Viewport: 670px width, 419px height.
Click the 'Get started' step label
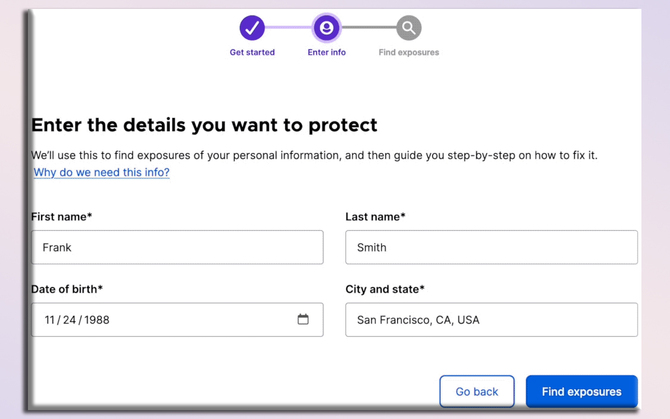point(252,52)
